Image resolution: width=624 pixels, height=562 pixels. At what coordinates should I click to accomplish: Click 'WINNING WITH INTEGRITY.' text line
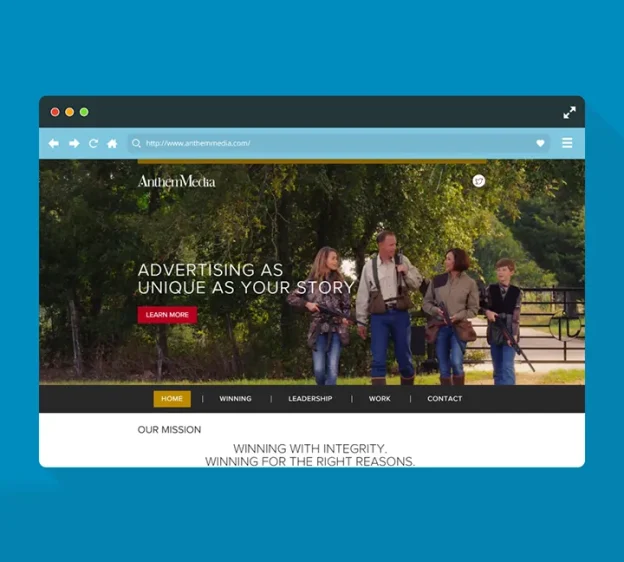tap(310, 449)
